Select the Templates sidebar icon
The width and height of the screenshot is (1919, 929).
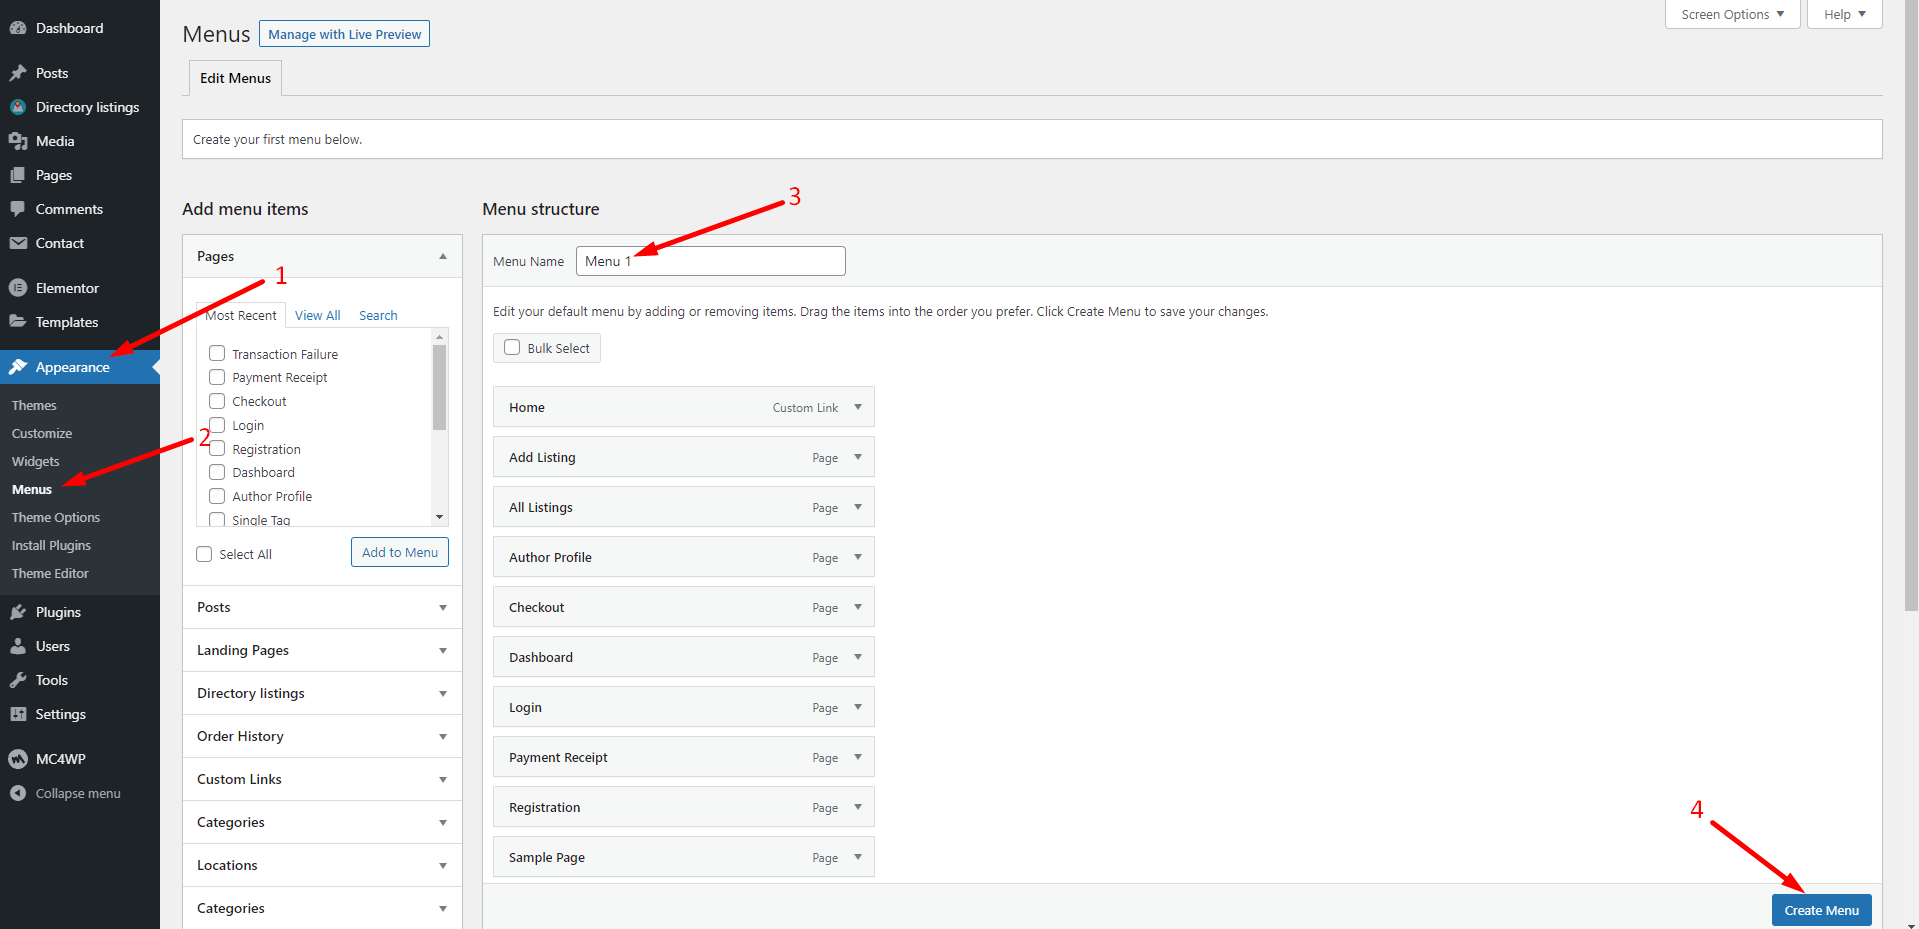pos(20,321)
